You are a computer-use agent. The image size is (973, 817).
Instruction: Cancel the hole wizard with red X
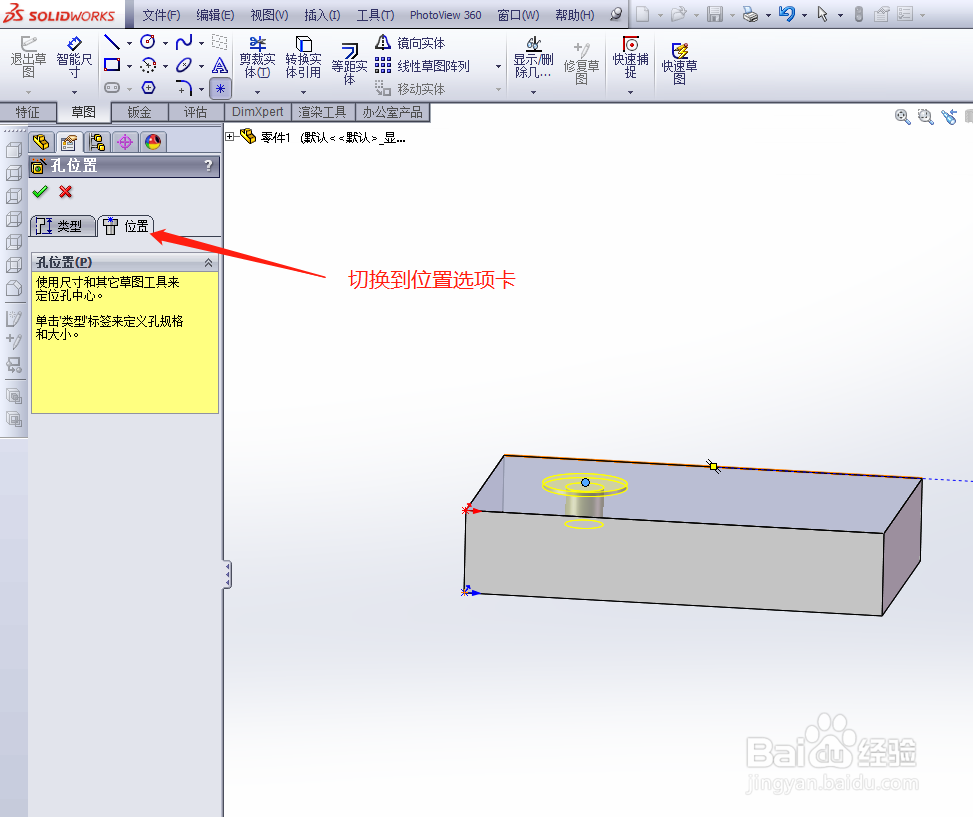[x=65, y=192]
